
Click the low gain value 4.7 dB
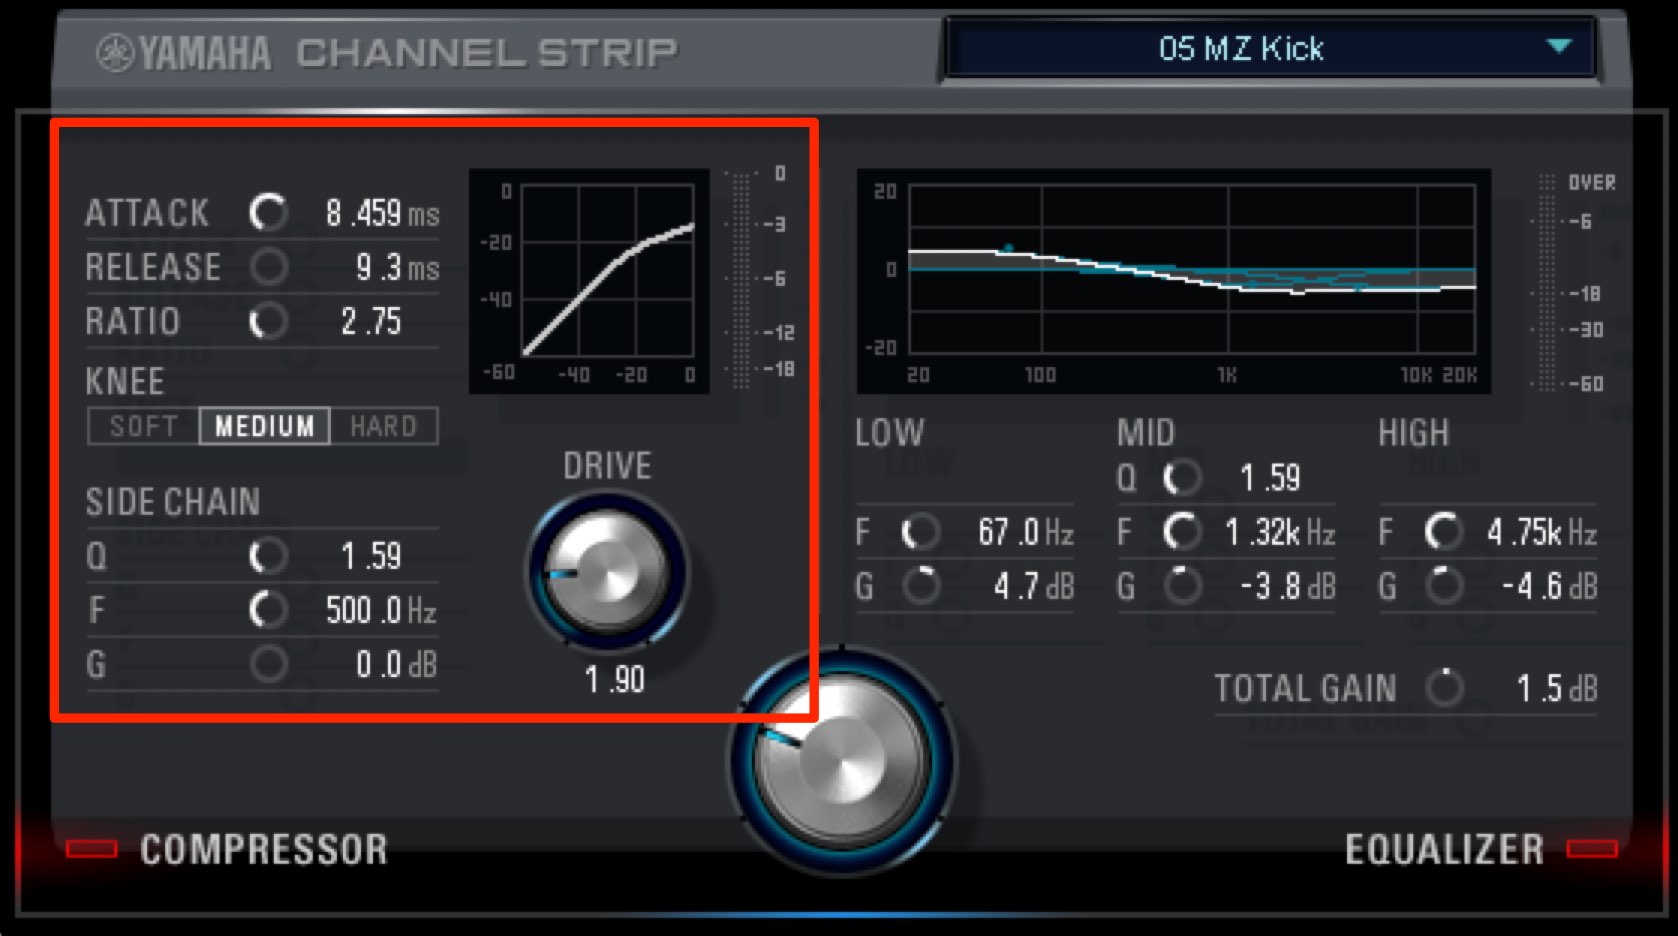point(1033,586)
